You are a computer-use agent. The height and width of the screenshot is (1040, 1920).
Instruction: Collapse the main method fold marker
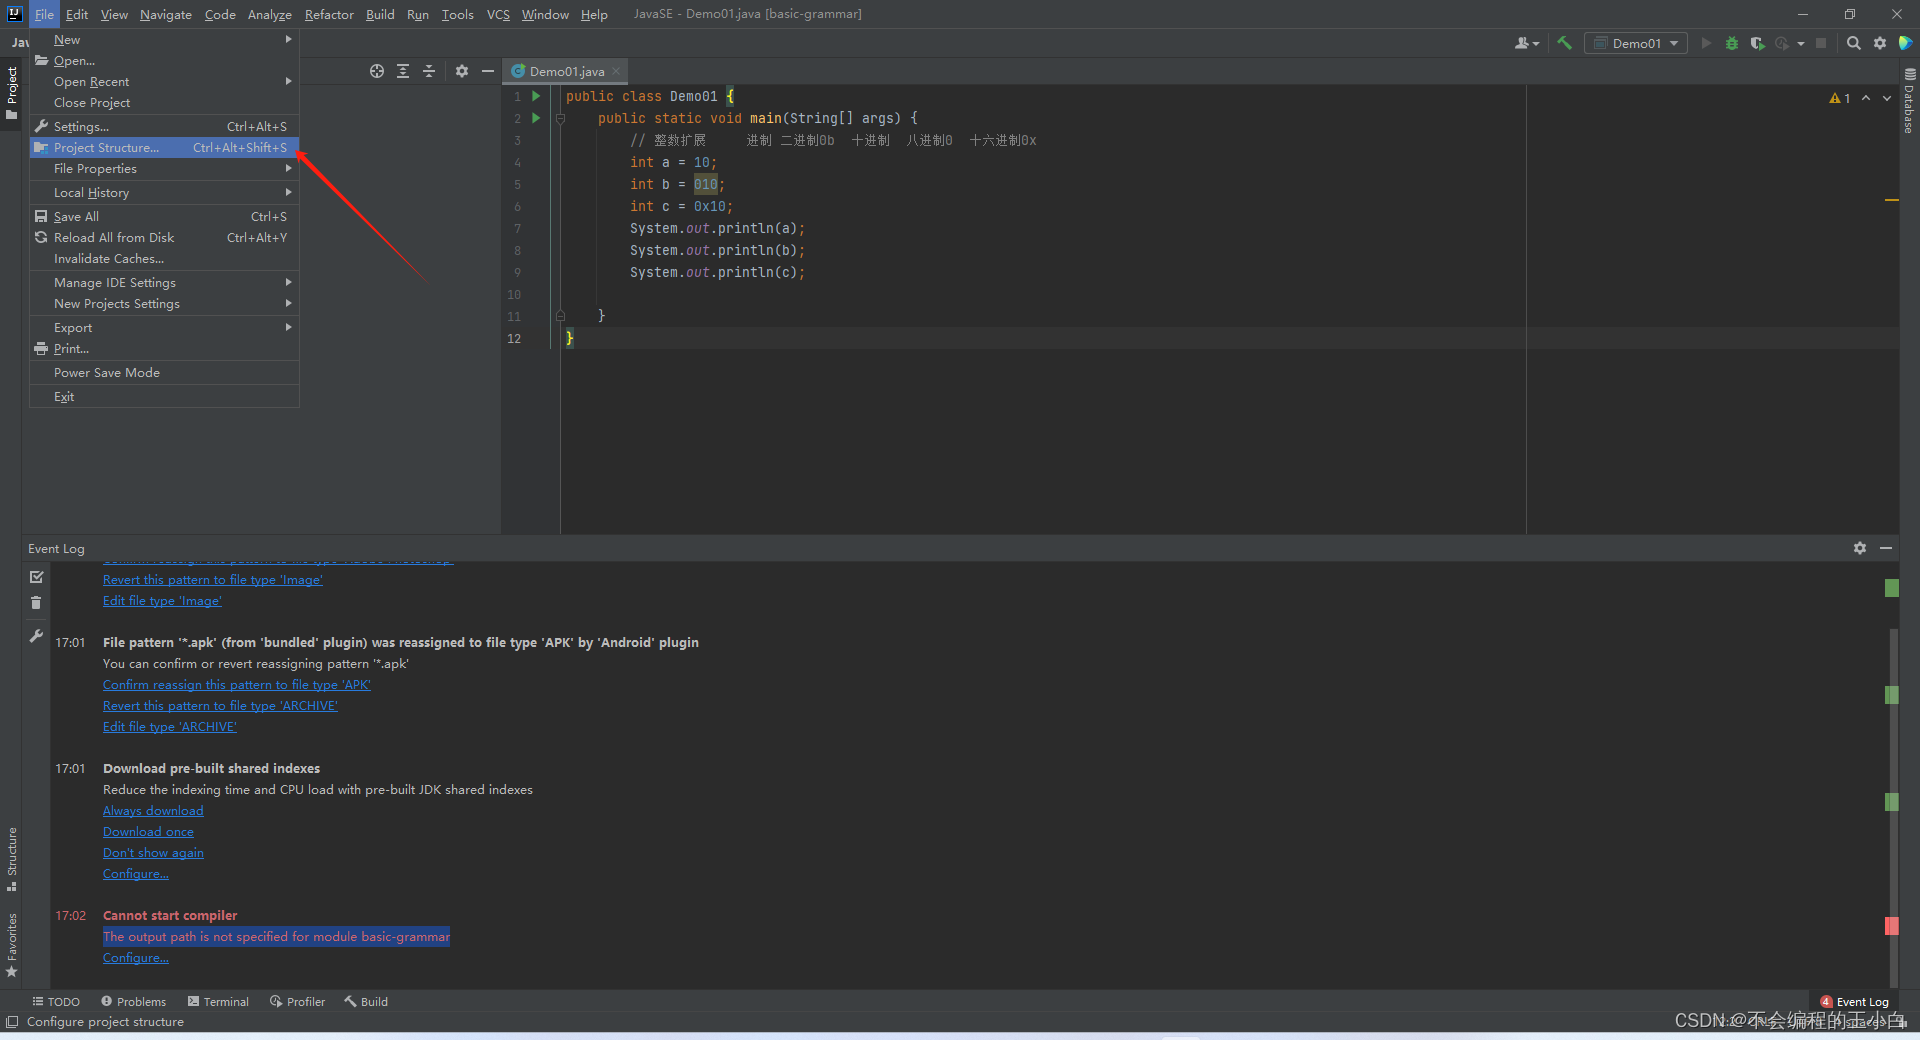pos(560,118)
